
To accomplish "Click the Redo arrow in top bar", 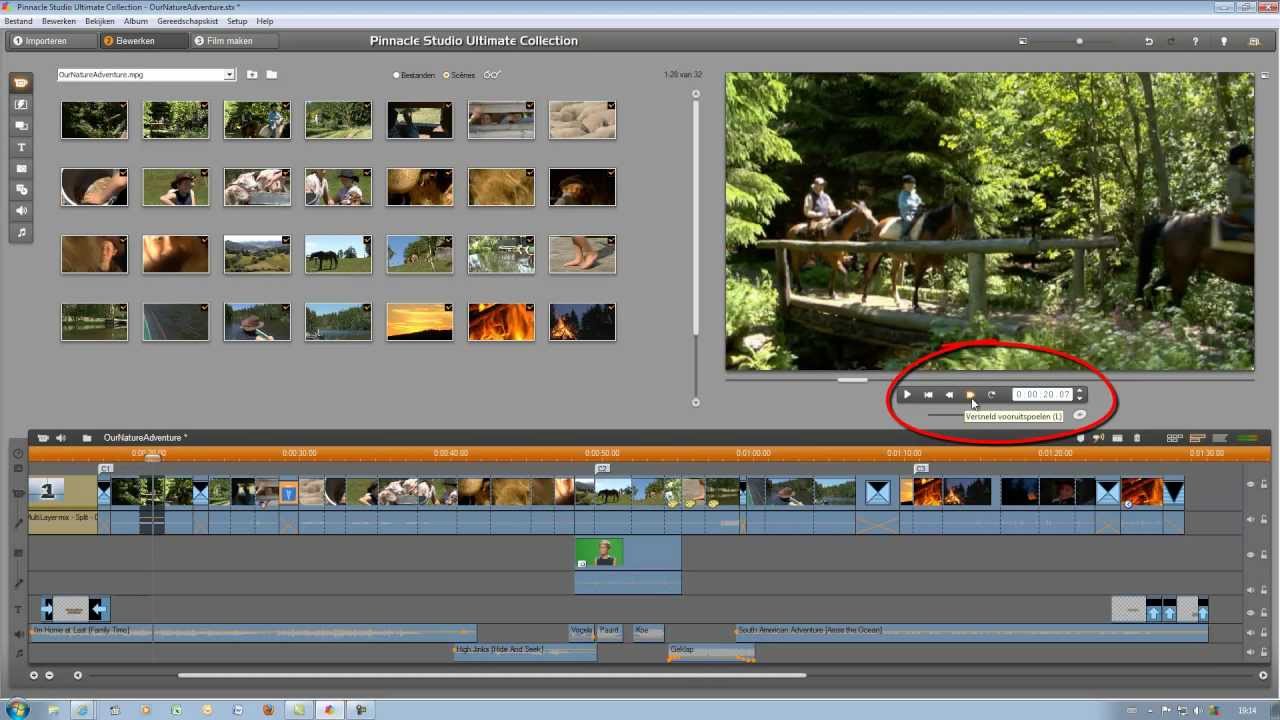I will pos(1172,42).
